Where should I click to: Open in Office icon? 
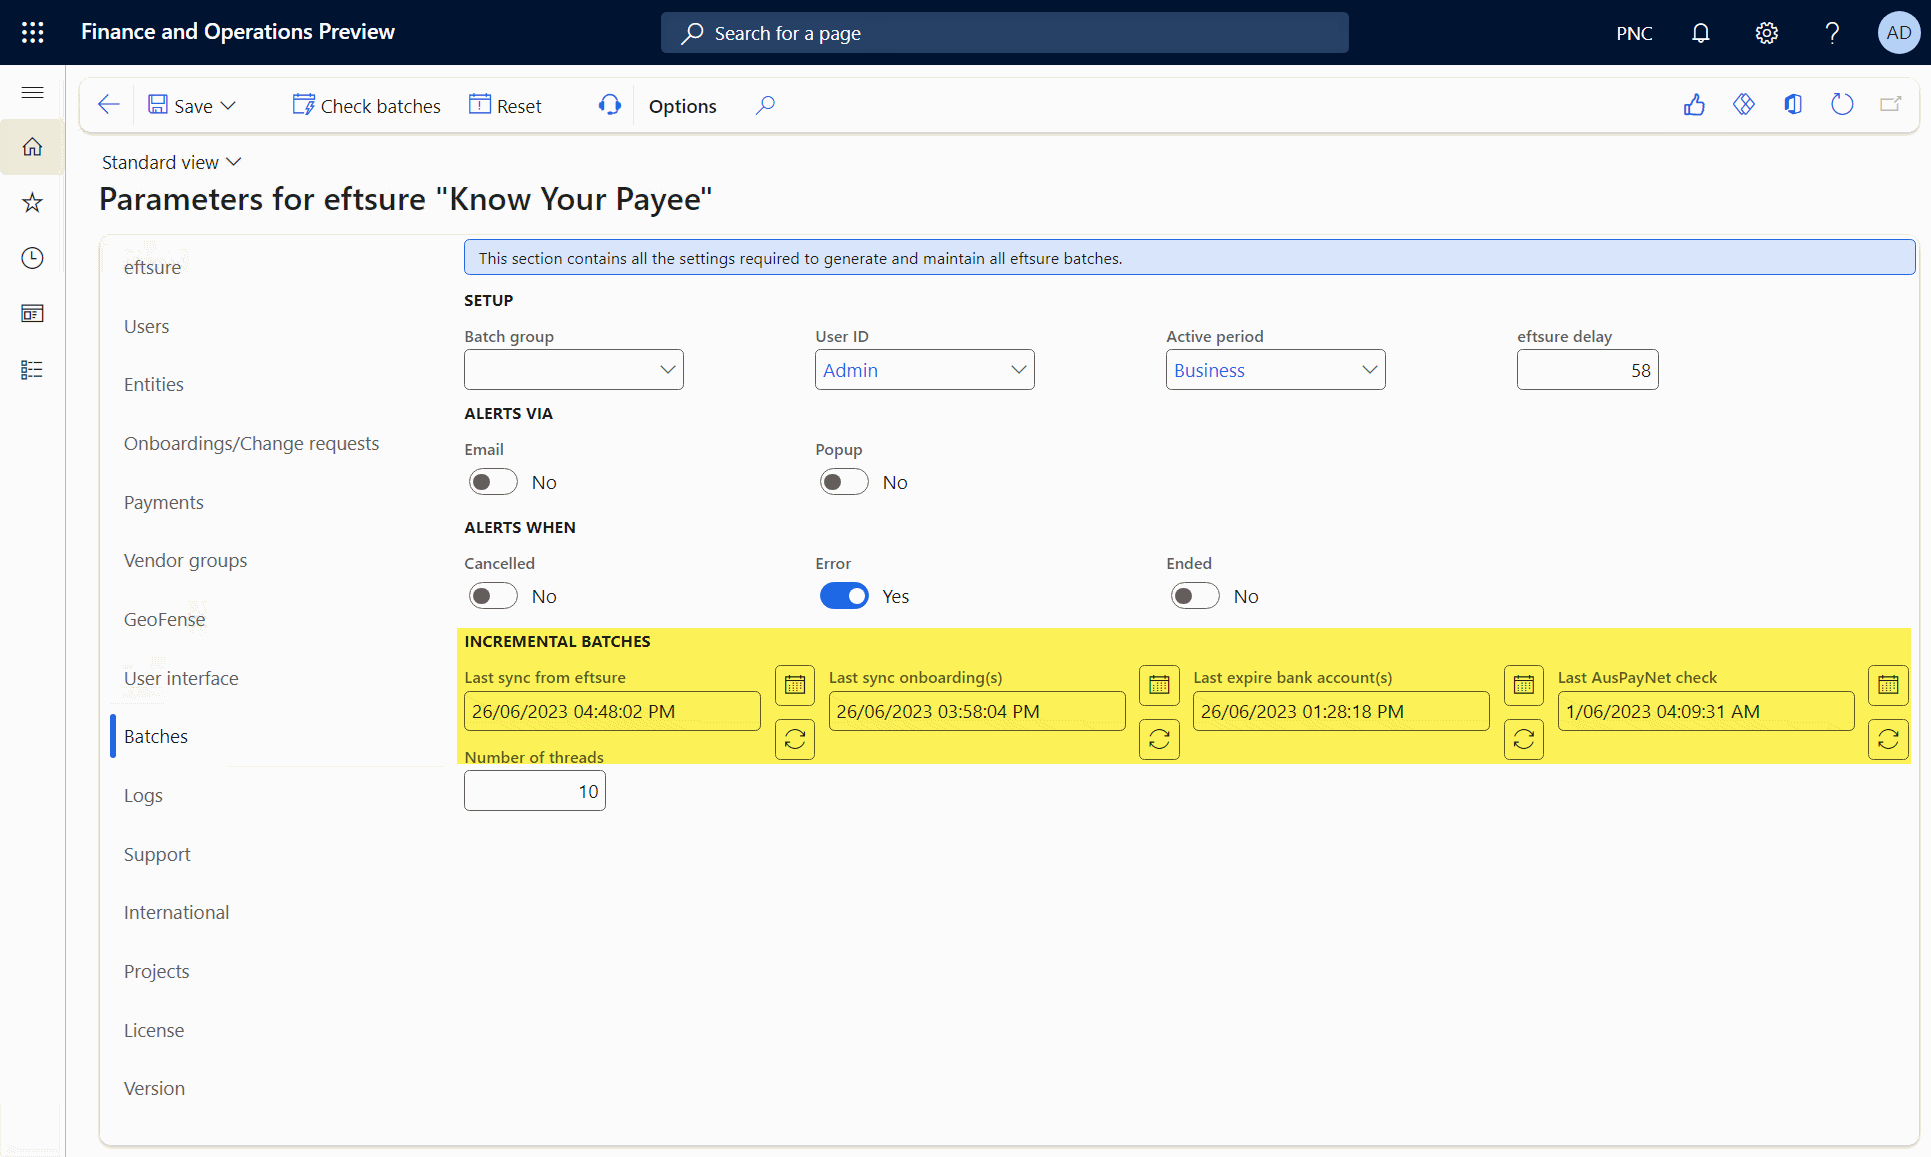[1793, 105]
